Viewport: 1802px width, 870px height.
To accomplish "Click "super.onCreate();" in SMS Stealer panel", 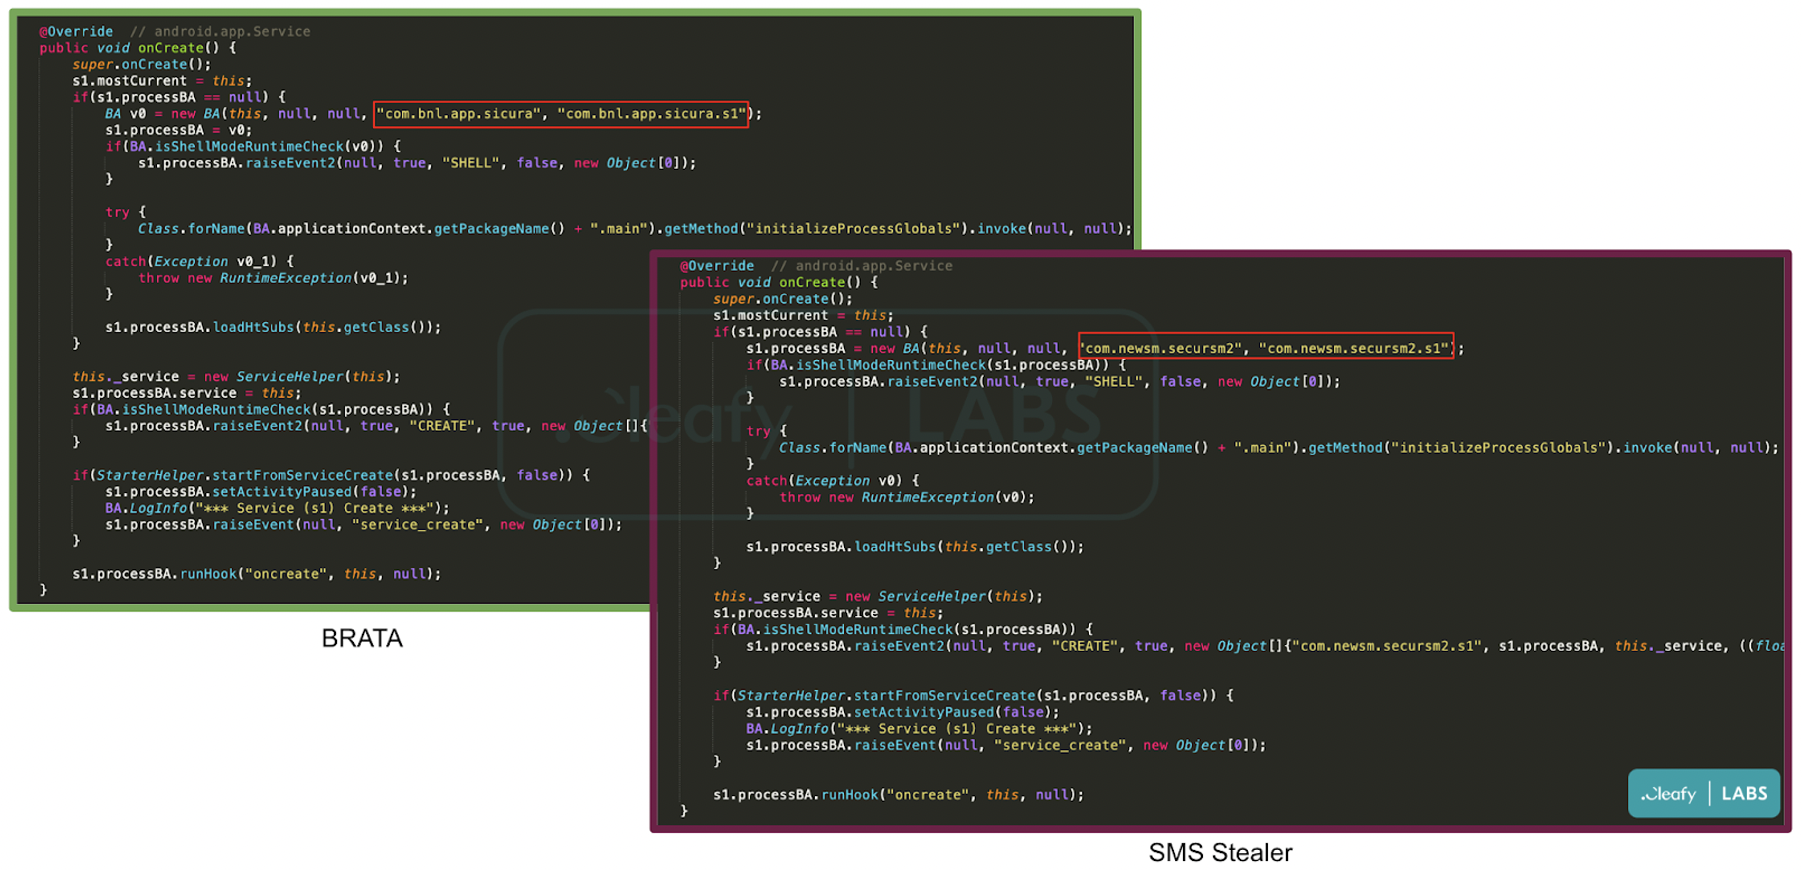I will coord(783,299).
